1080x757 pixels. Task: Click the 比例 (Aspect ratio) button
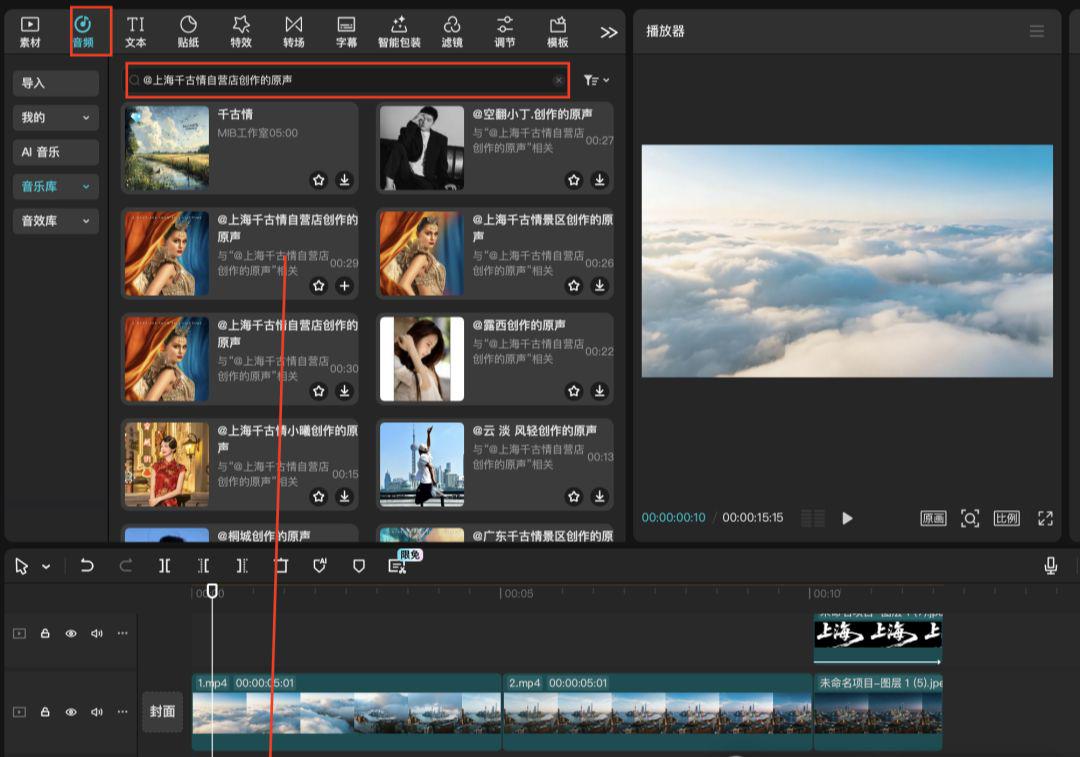(x=1005, y=519)
